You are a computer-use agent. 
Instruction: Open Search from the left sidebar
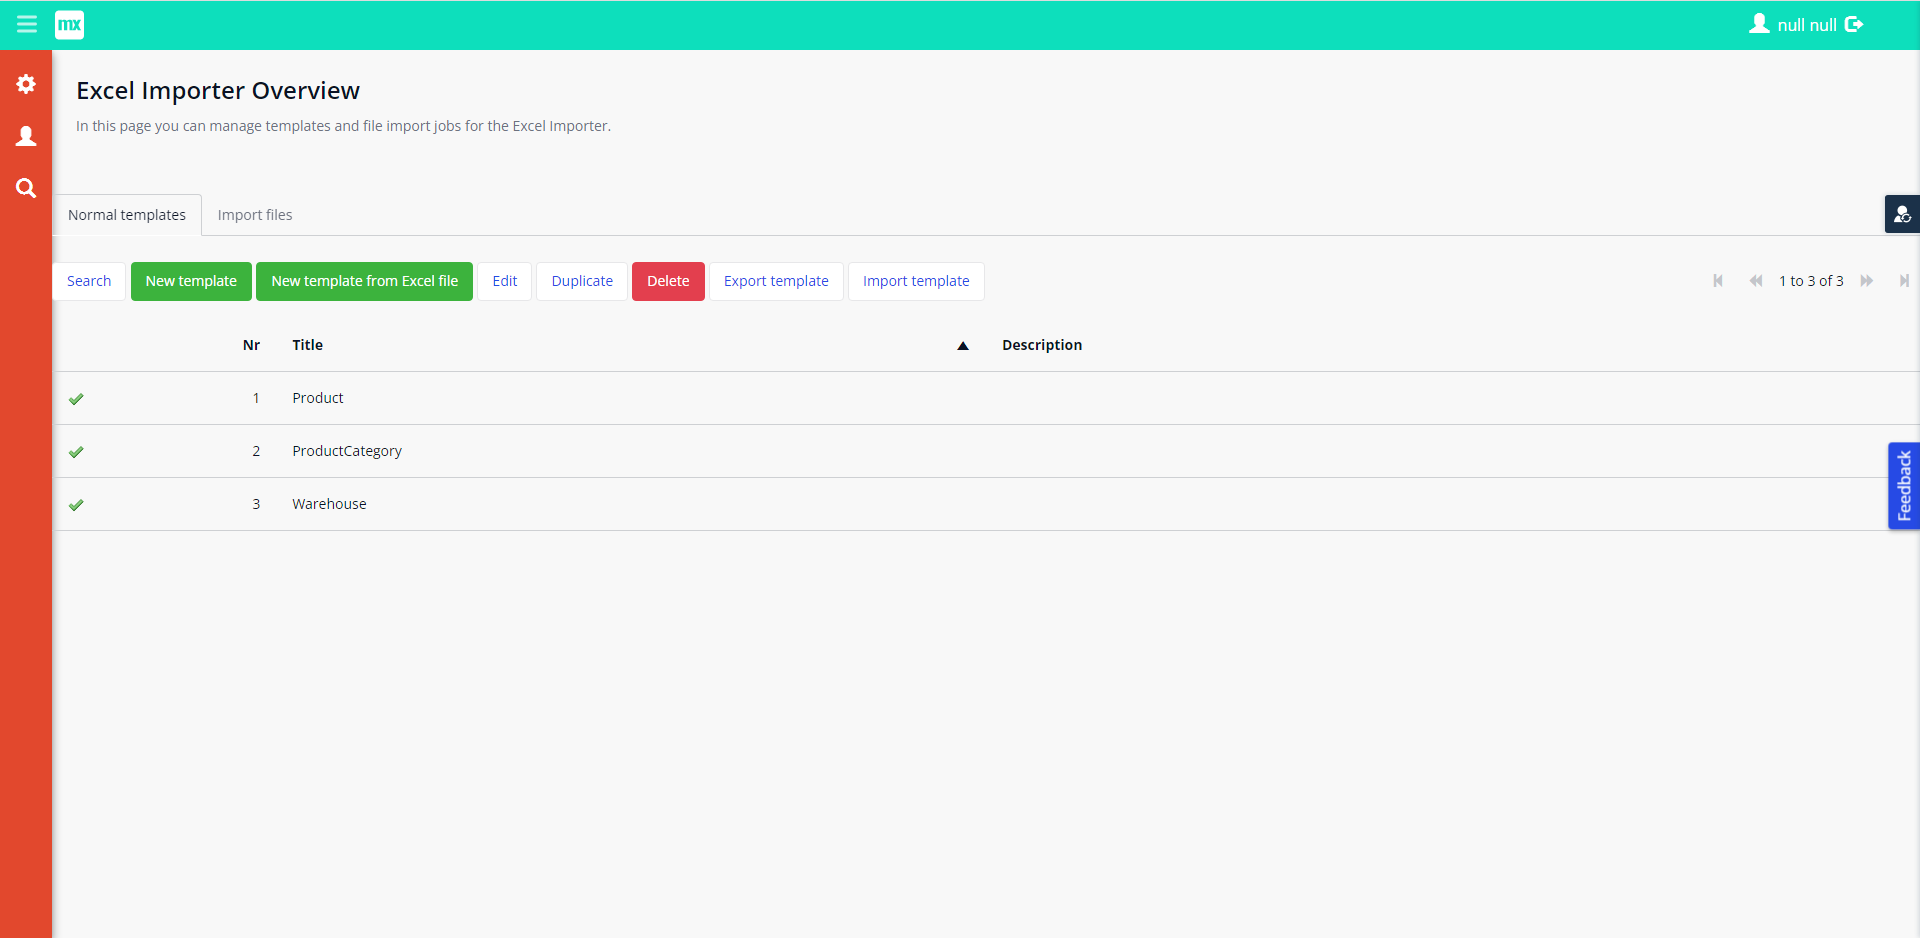[26, 188]
